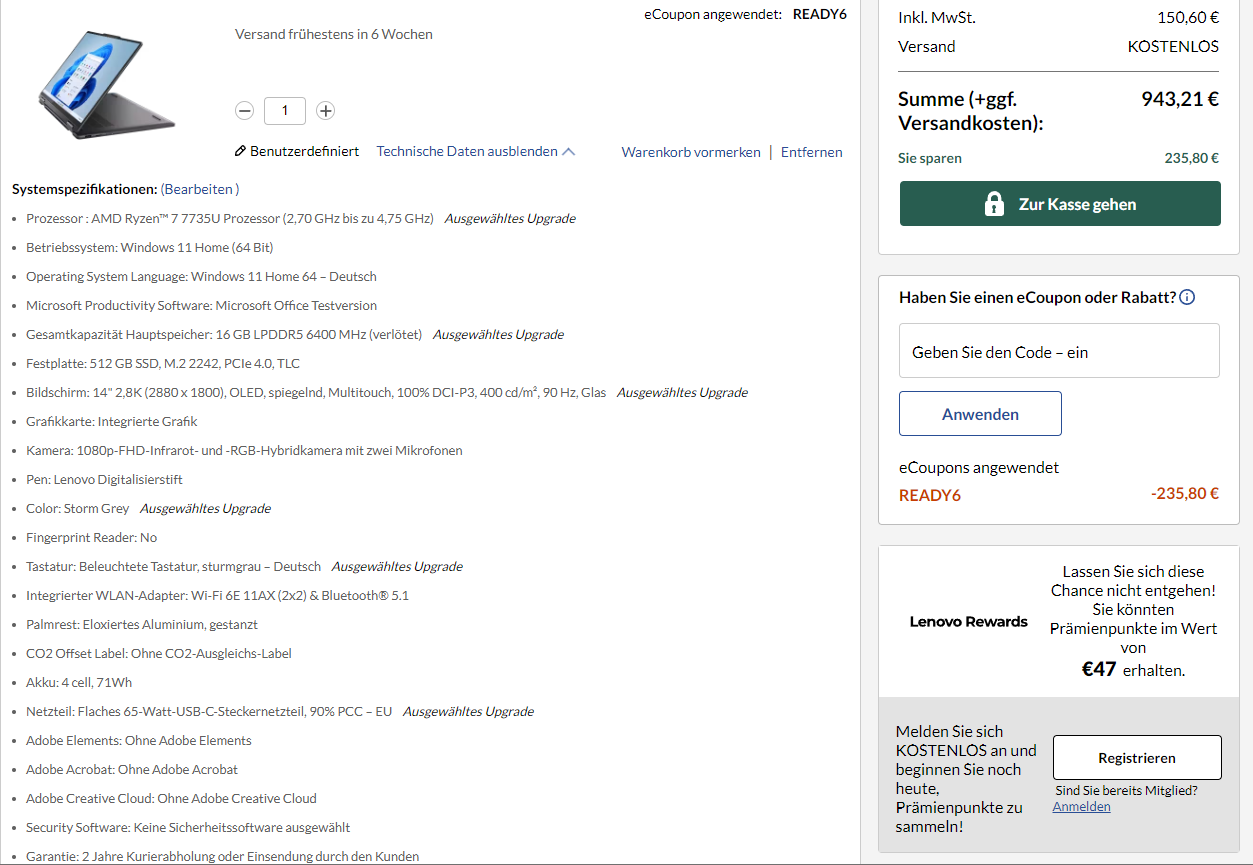Click the info icon next to eCoupon question
The height and width of the screenshot is (865, 1253).
[x=1187, y=297]
